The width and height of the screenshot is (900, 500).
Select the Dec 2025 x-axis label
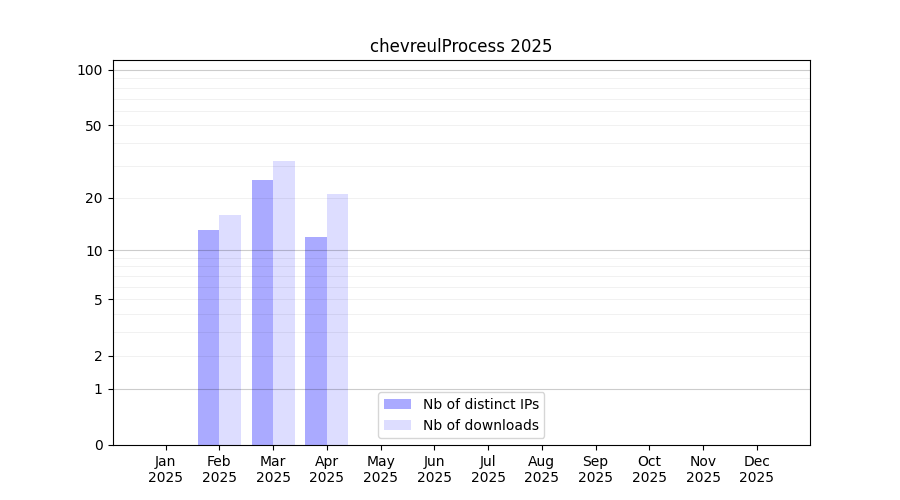click(756, 469)
